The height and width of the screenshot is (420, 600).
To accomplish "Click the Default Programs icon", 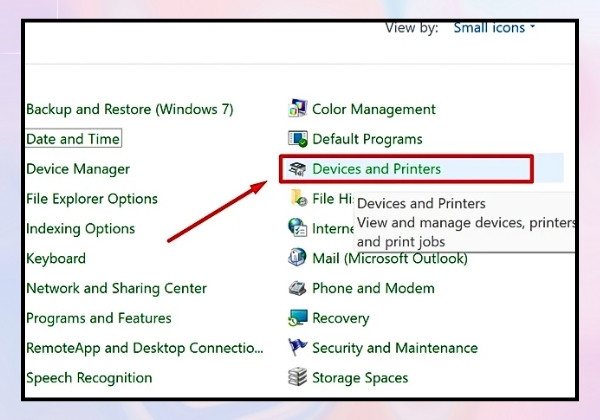I will [298, 138].
